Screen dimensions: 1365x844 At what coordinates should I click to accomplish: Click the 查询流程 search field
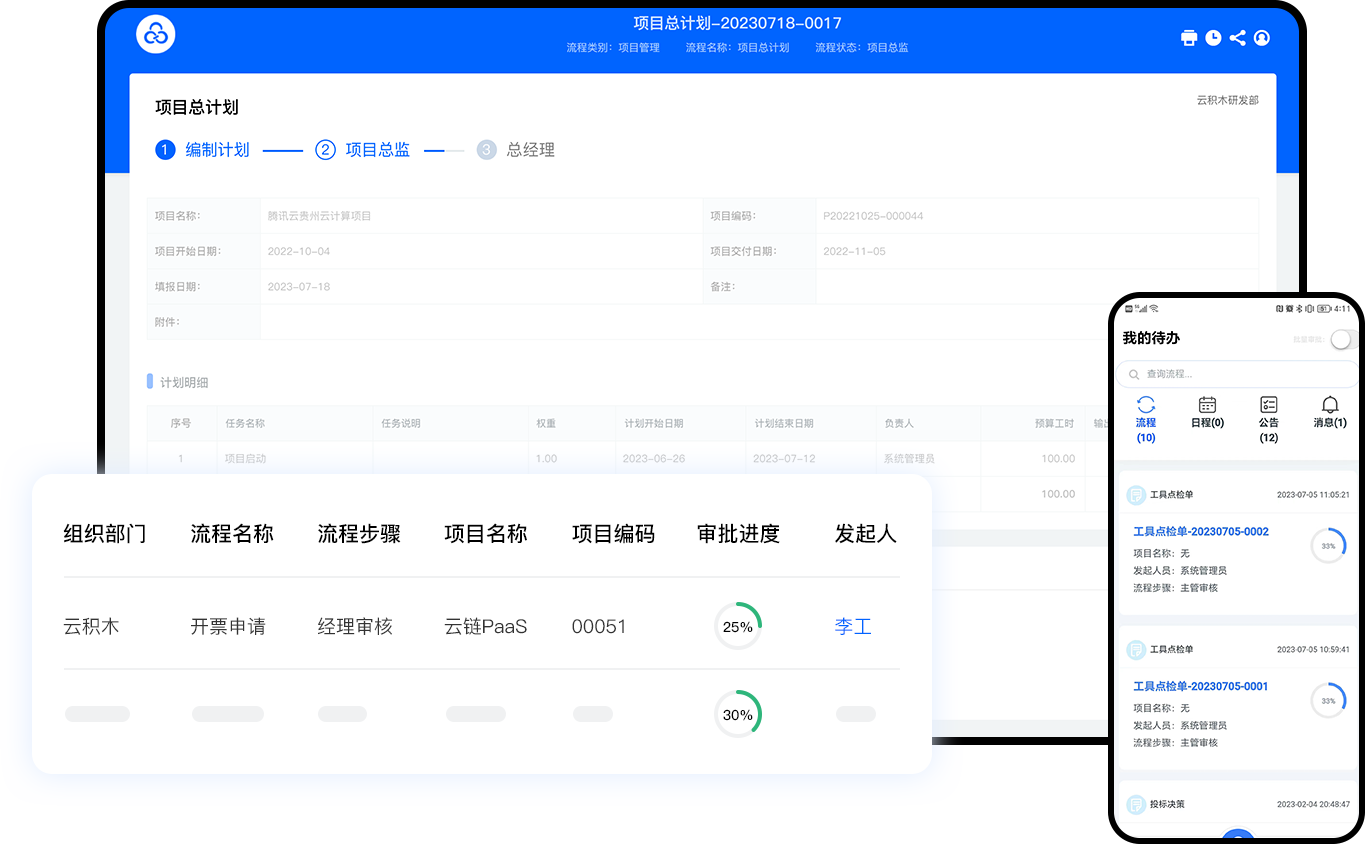click(x=1236, y=374)
